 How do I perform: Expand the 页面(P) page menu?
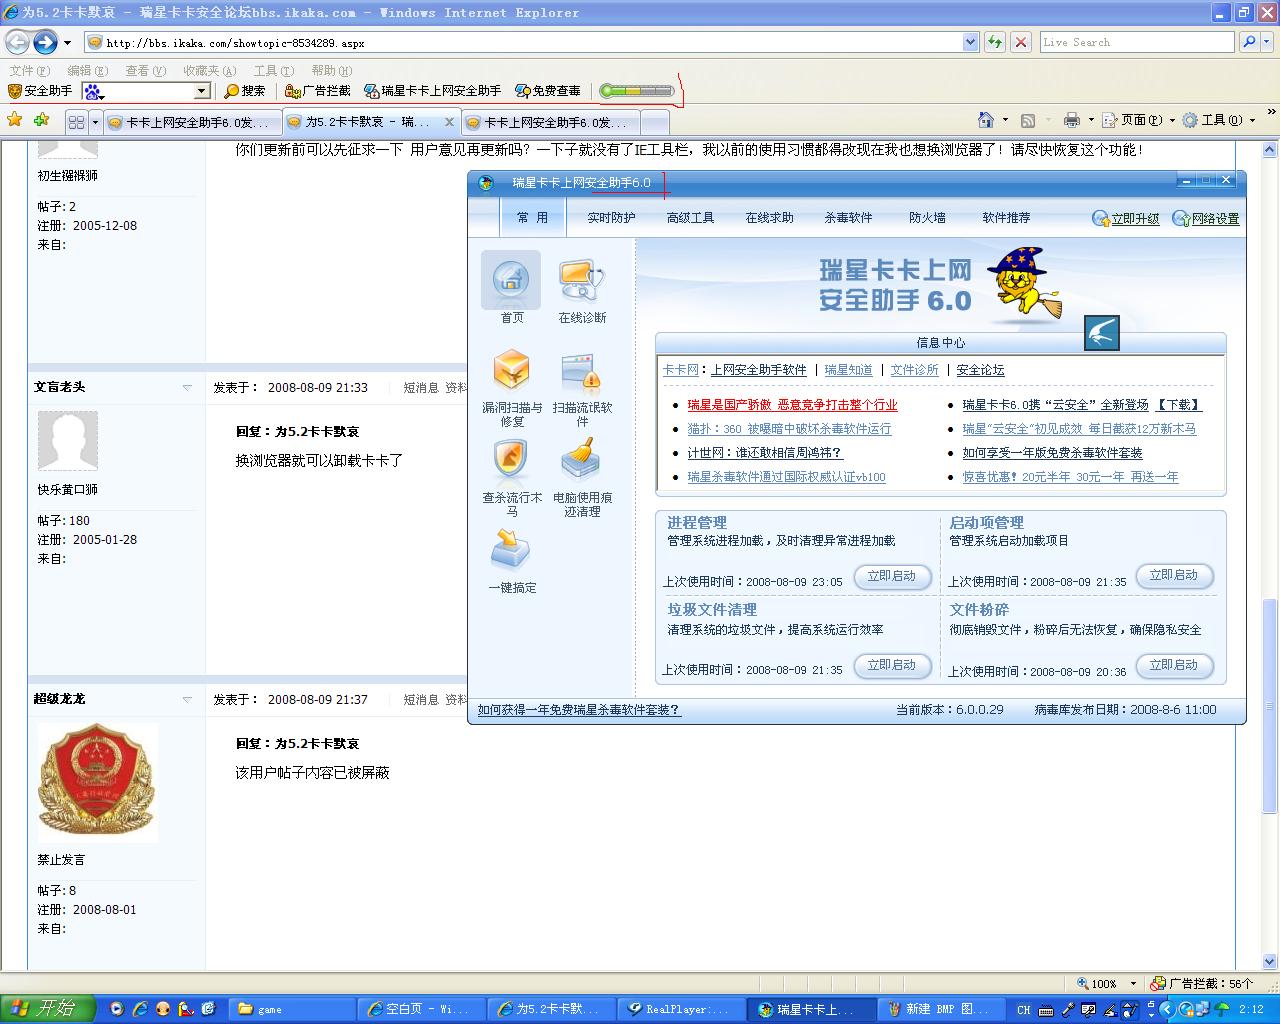pyautogui.click(x=1137, y=120)
